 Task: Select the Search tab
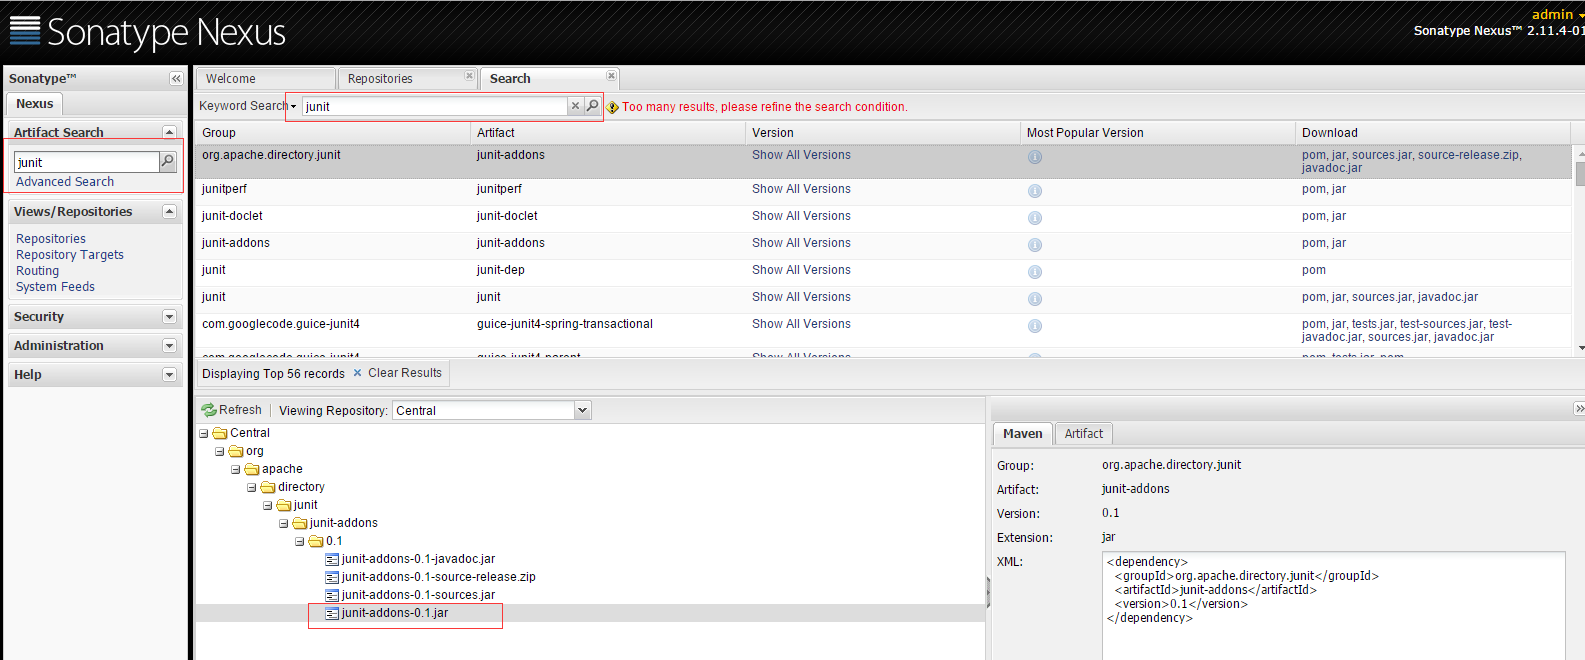pyautogui.click(x=550, y=78)
